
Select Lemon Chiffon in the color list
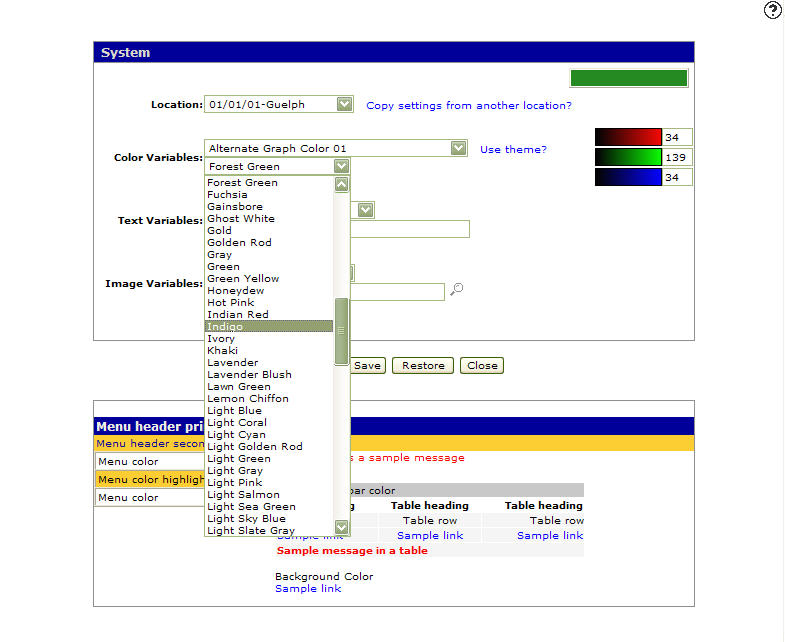point(269,399)
